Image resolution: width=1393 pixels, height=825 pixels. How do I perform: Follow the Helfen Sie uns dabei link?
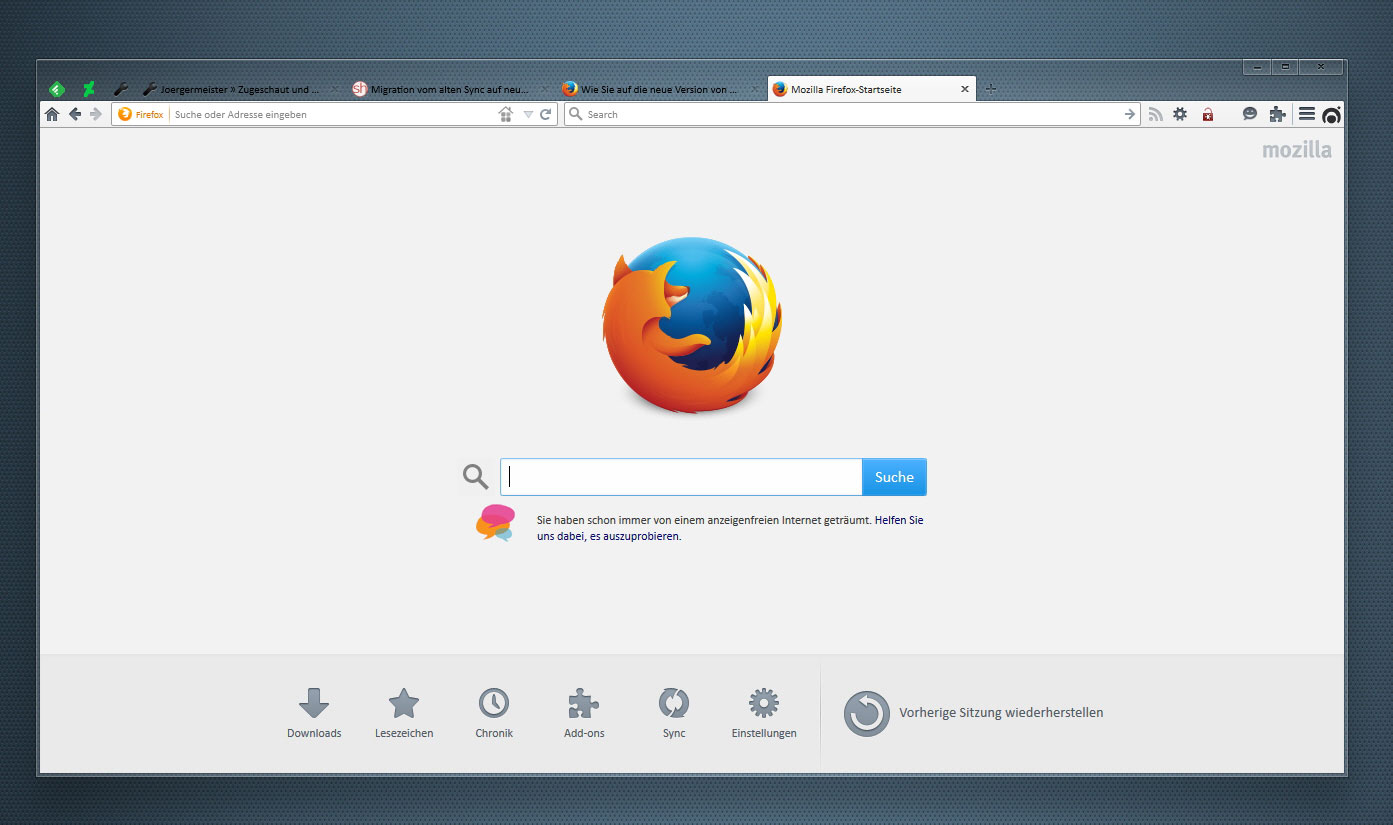730,528
